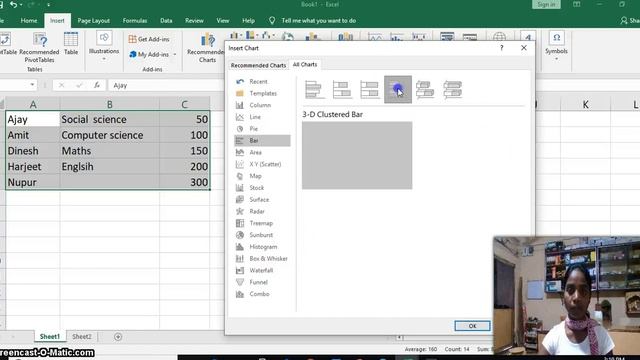Image resolution: width=640 pixels, height=360 pixels.
Task: Click the 3-D Clustered Bar preview thumbnail
Action: click(x=357, y=156)
